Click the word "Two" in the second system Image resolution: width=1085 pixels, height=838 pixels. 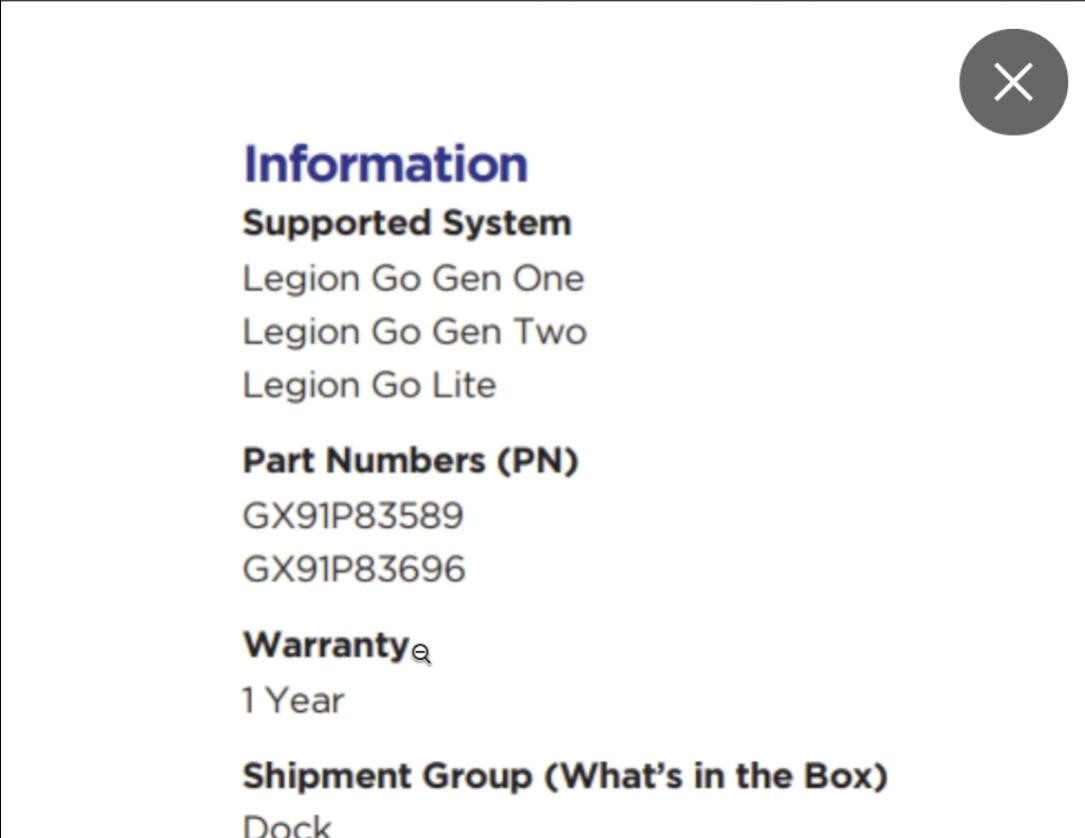point(550,332)
